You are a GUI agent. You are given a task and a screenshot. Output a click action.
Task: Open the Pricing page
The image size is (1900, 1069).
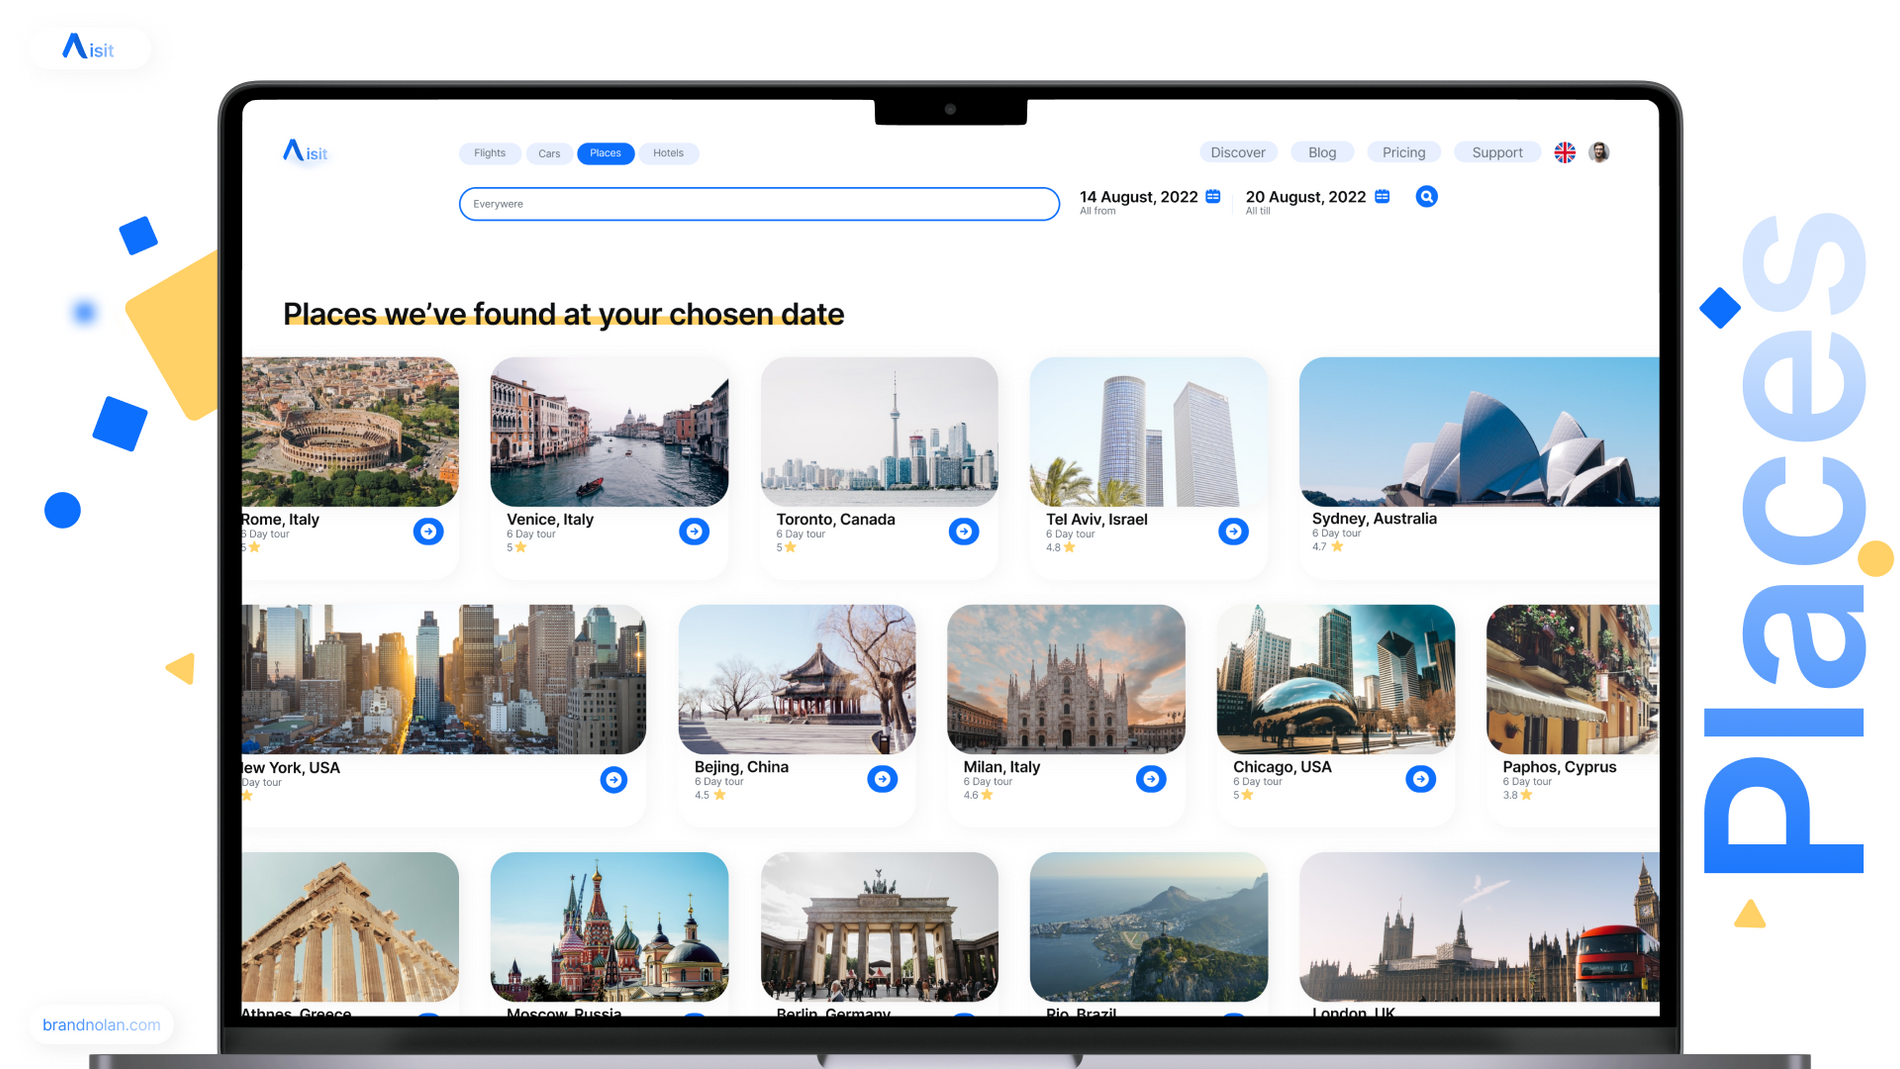(1404, 152)
